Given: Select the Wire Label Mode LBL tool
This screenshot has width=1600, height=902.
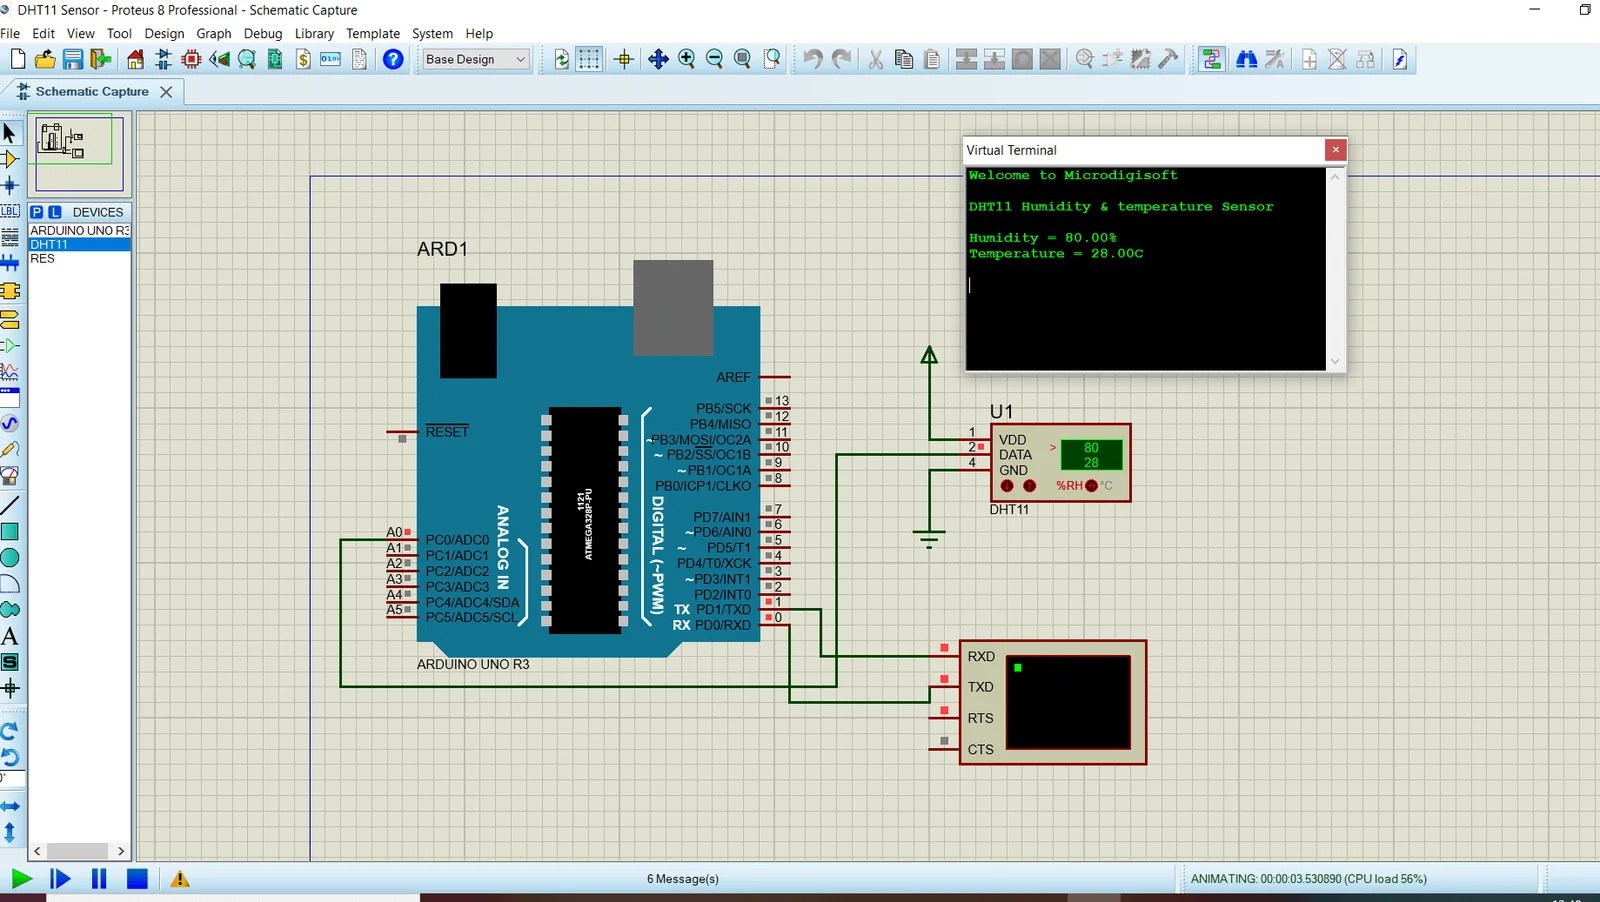Looking at the screenshot, I should click(x=10, y=211).
